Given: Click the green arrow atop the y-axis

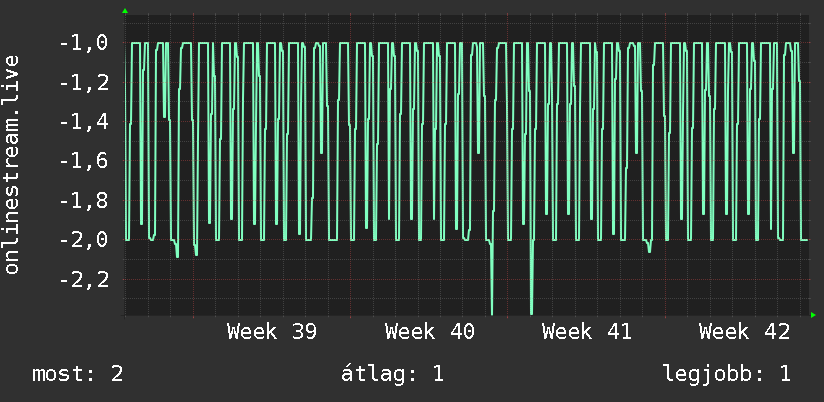Looking at the screenshot, I should pos(125,11).
